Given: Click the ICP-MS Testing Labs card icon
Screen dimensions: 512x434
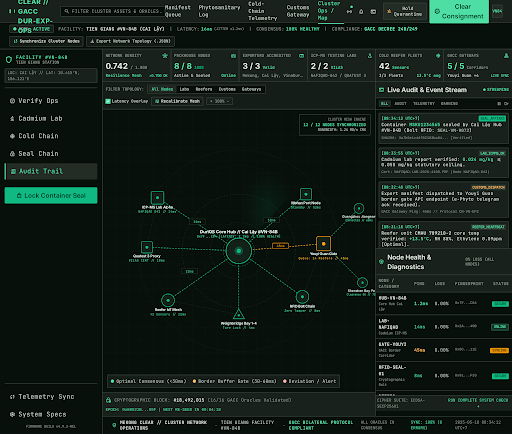Looking at the screenshot, I should pyautogui.click(x=370, y=56).
